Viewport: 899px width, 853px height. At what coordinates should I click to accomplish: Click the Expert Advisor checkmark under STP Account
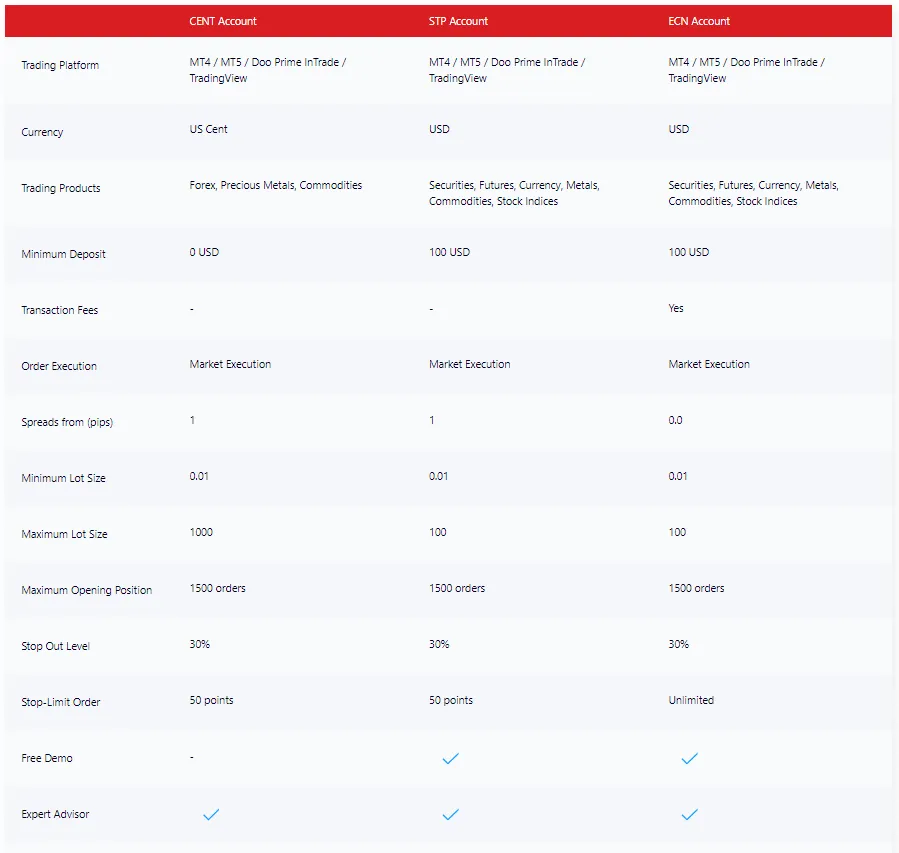450,815
